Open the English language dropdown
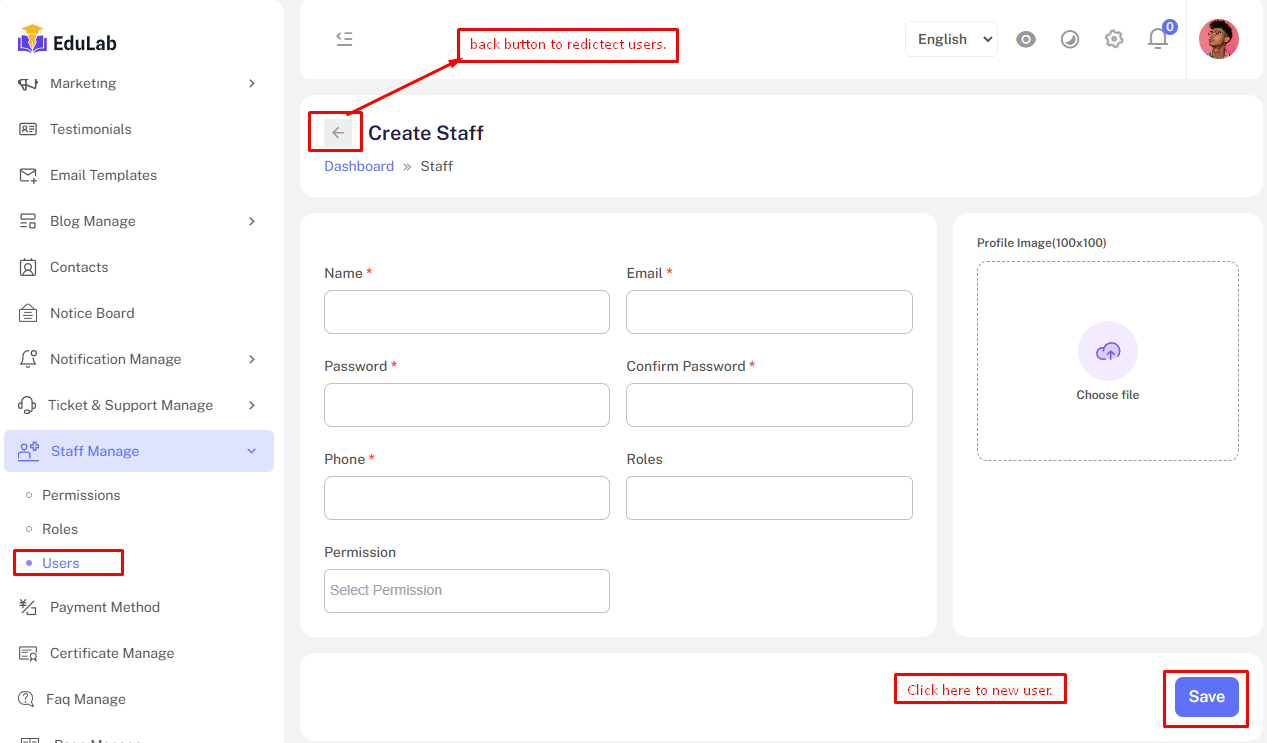Viewport: 1267px width, 743px height. (x=951, y=39)
